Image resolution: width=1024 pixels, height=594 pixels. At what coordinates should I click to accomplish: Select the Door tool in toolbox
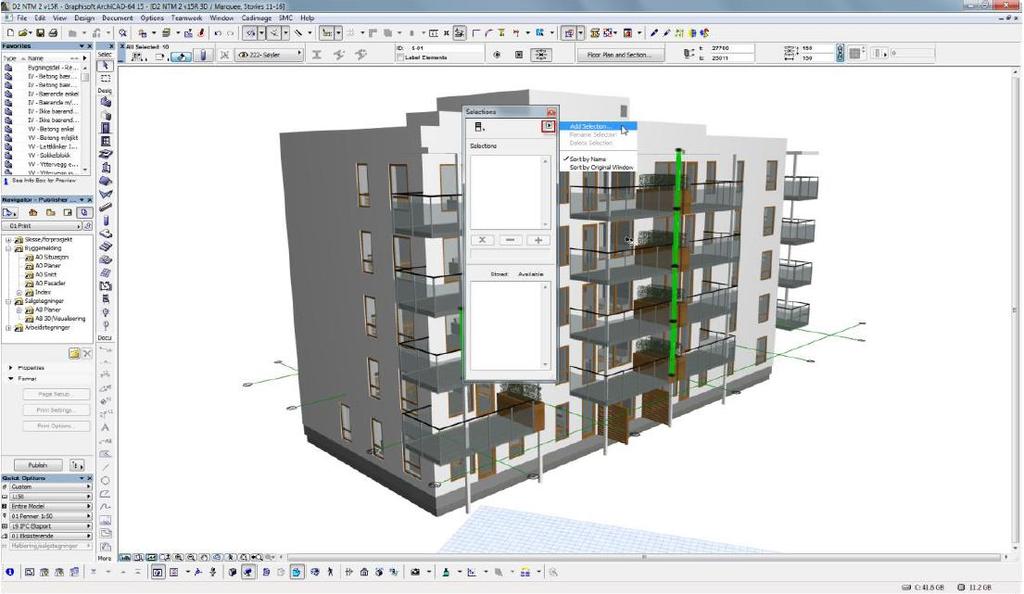(106, 128)
